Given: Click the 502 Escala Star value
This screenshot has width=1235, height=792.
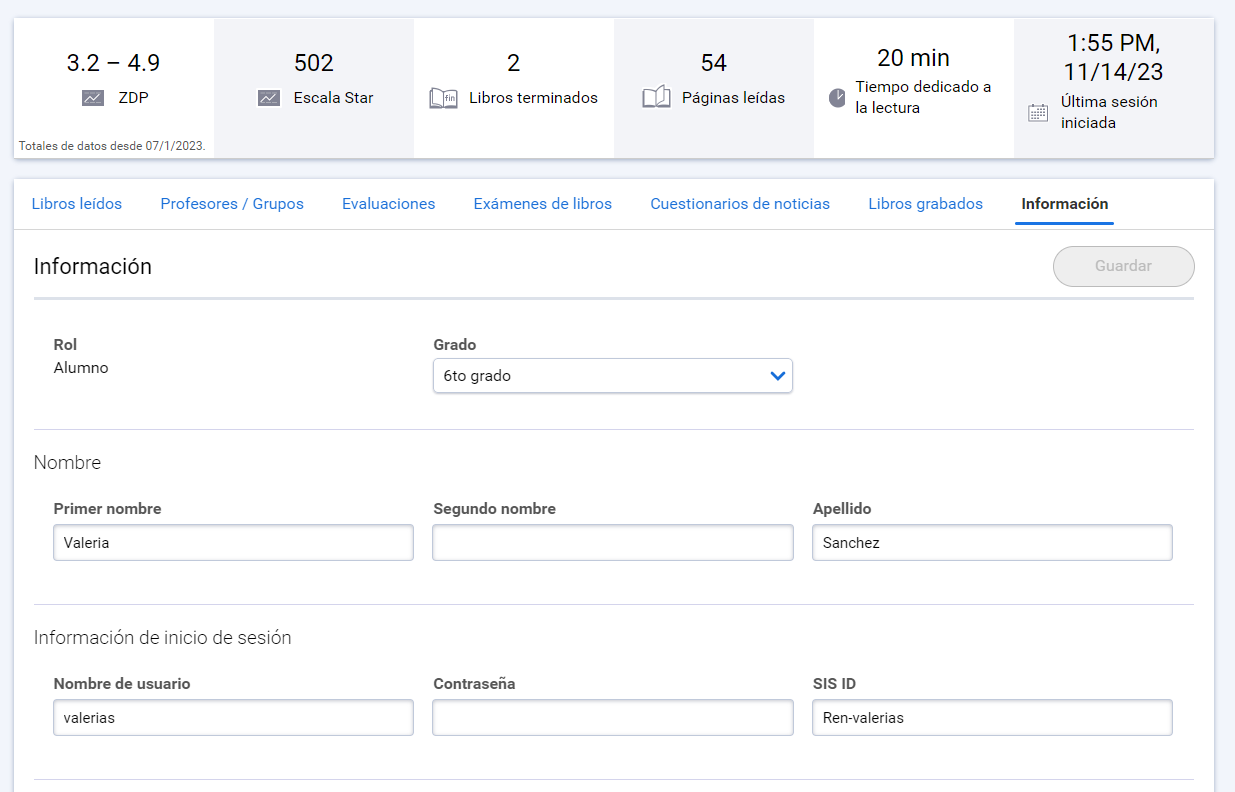Looking at the screenshot, I should click(x=313, y=63).
